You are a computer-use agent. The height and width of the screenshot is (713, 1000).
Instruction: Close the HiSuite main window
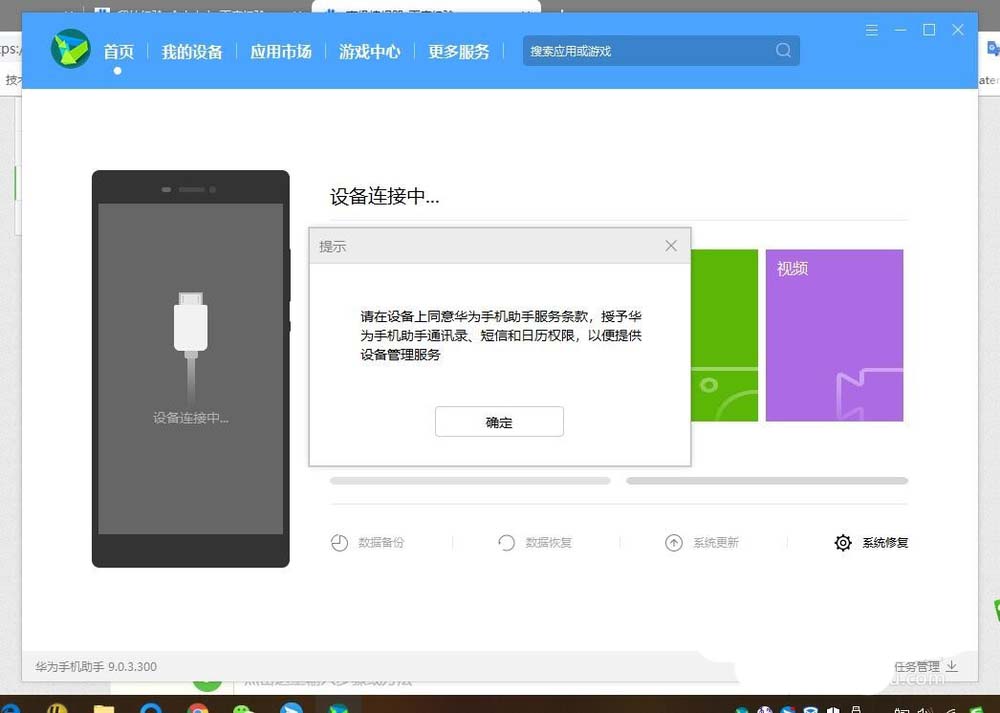958,30
